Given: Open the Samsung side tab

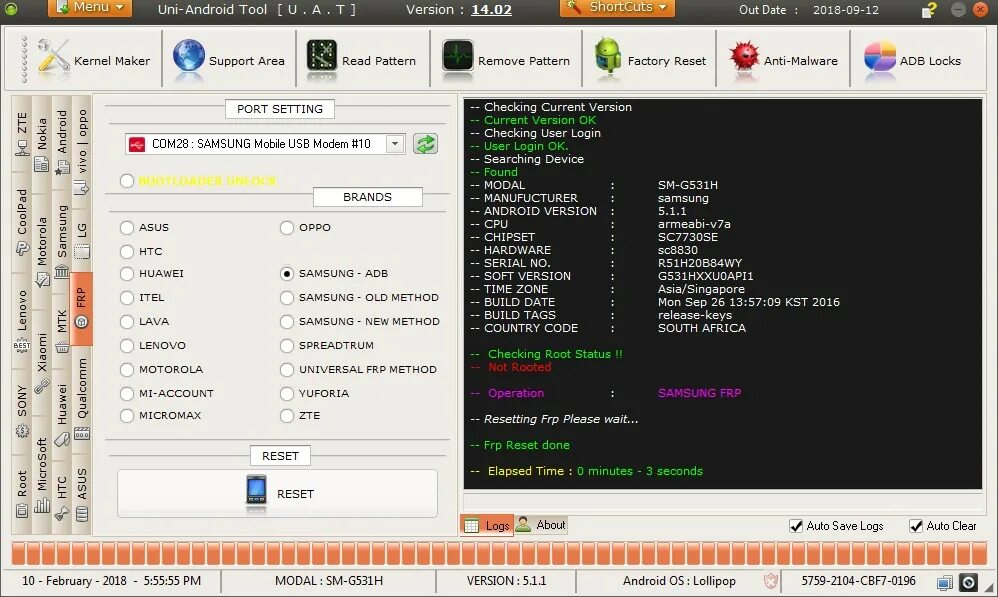Looking at the screenshot, I should [x=62, y=241].
